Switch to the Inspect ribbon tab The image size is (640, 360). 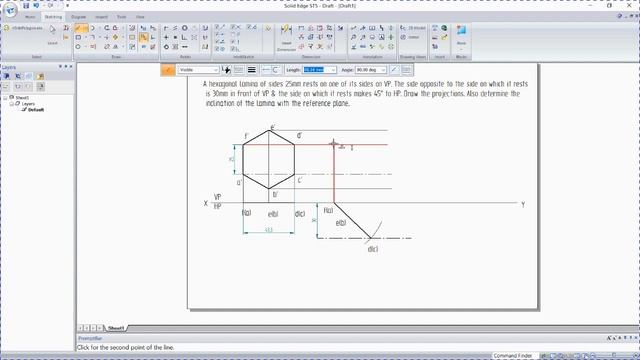click(101, 17)
